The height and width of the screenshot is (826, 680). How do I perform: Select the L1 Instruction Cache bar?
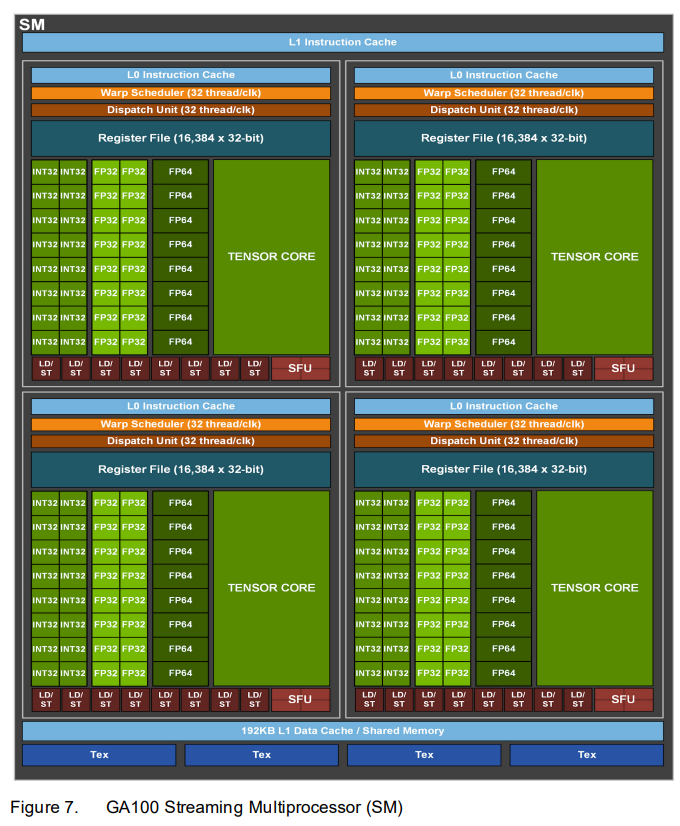(x=342, y=42)
